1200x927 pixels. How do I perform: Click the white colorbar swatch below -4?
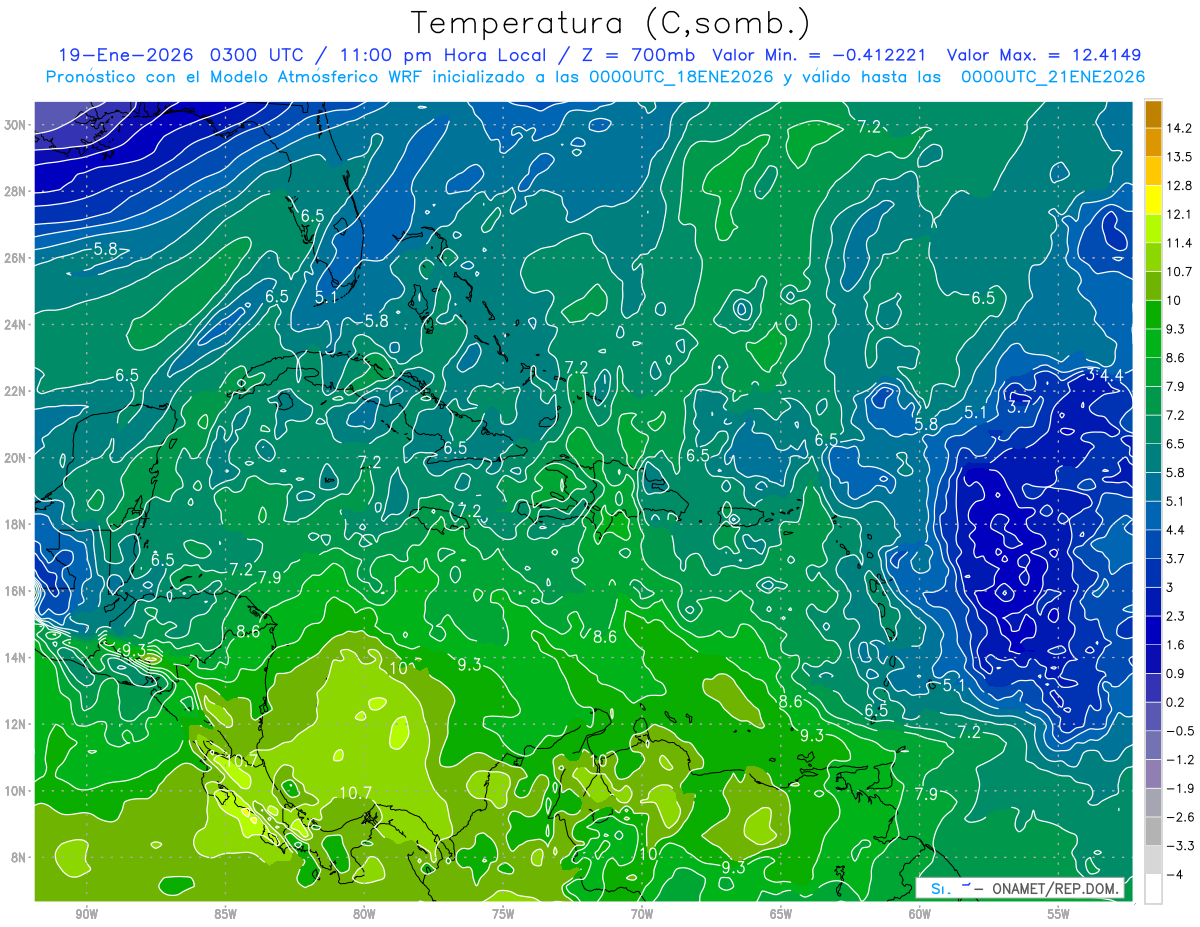tap(1153, 888)
